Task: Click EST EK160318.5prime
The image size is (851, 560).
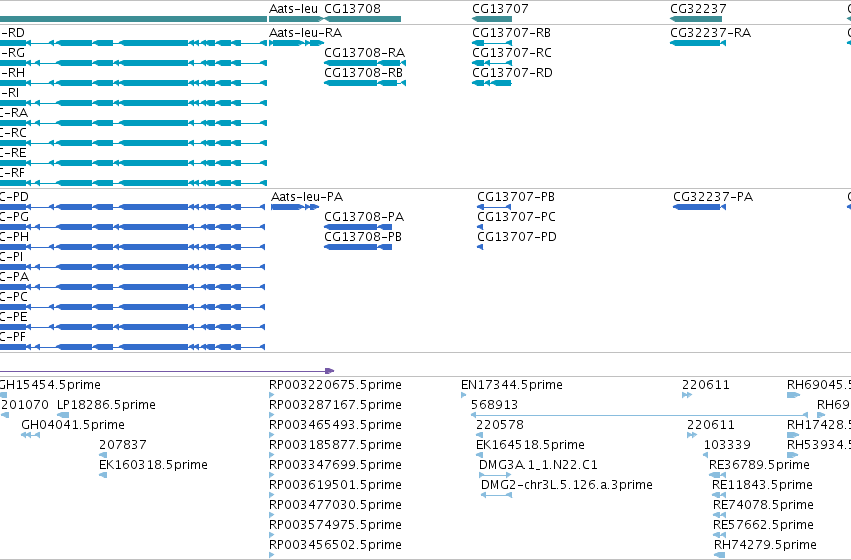Action: tap(103, 475)
